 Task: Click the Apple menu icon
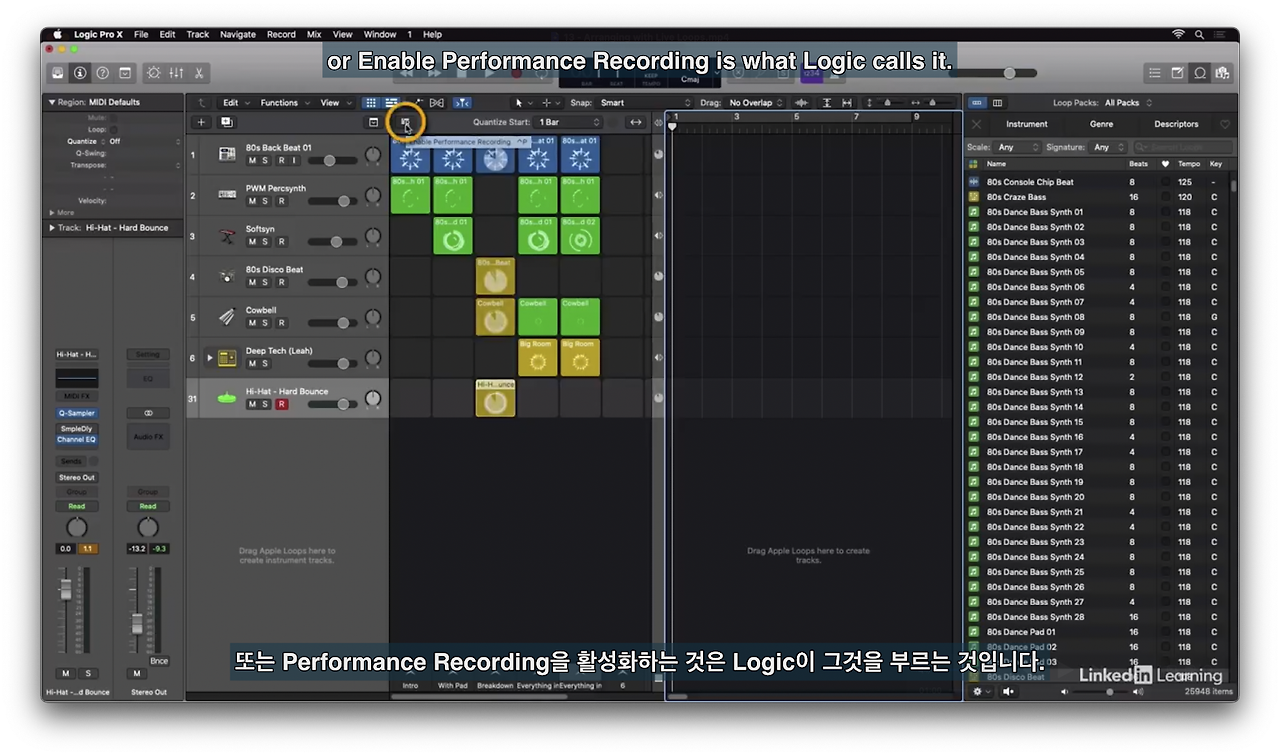click(57, 34)
